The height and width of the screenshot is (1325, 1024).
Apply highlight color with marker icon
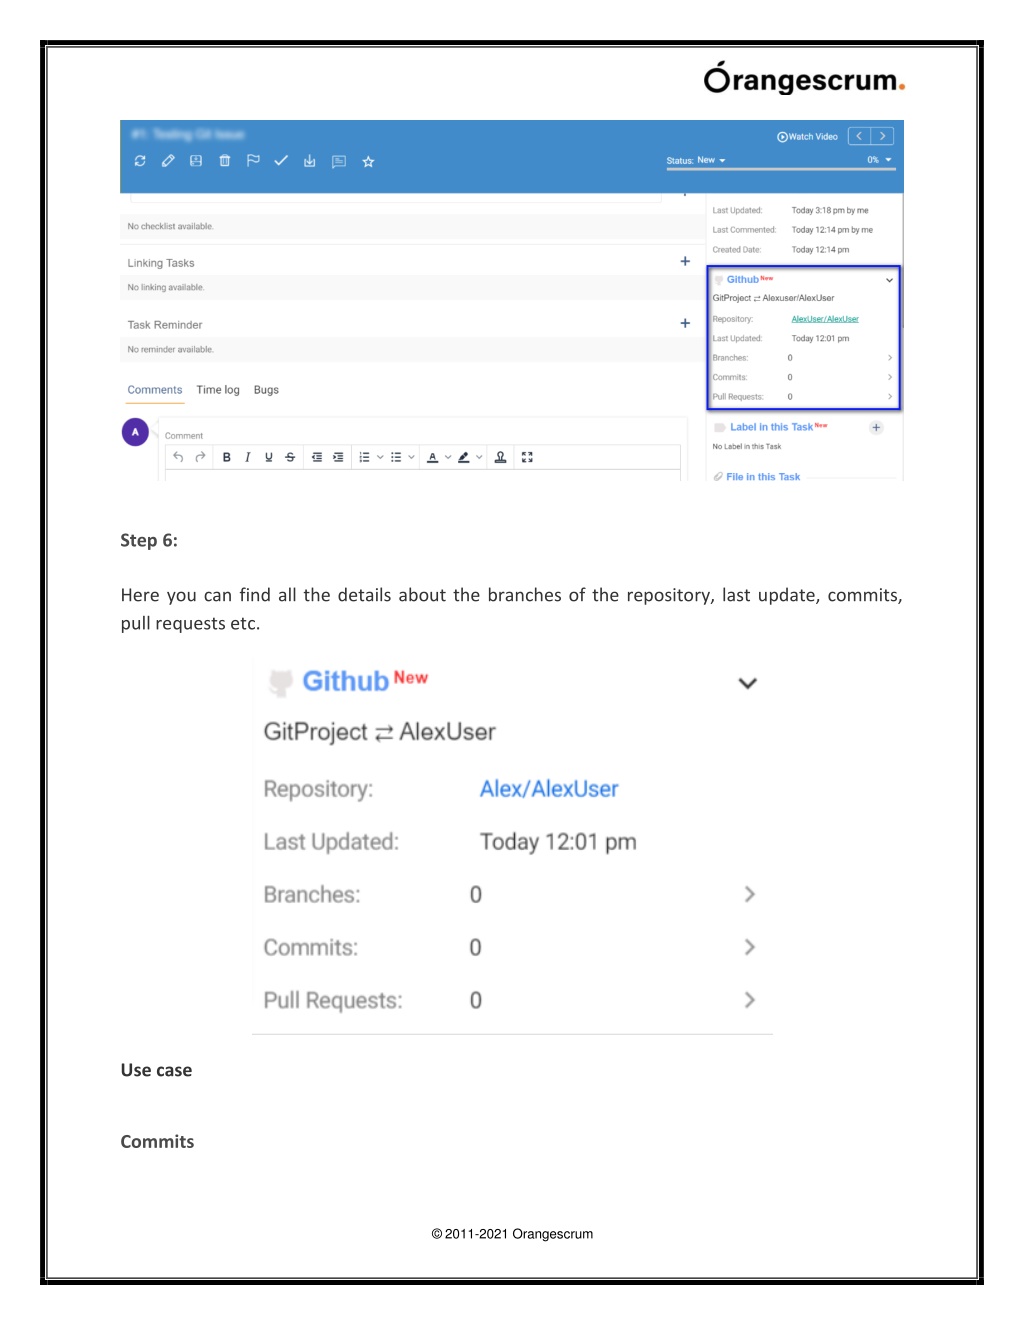[x=463, y=457]
